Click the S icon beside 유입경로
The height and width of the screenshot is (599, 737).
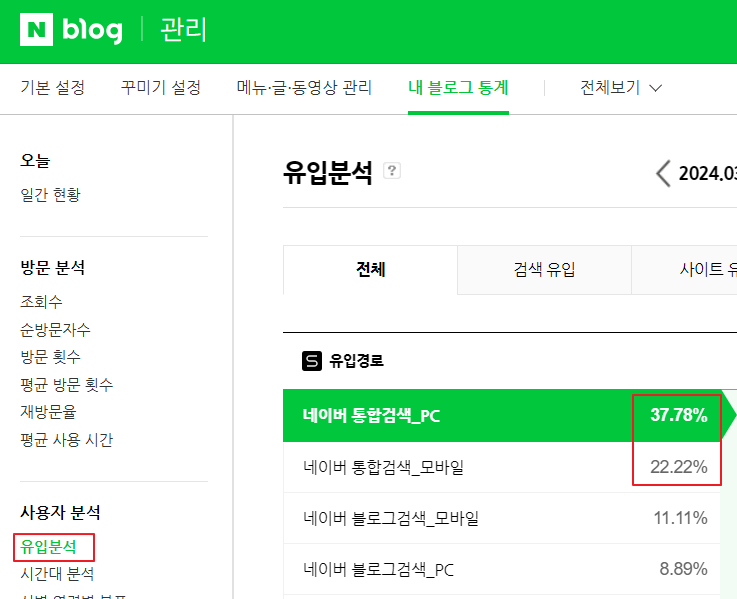tap(312, 361)
